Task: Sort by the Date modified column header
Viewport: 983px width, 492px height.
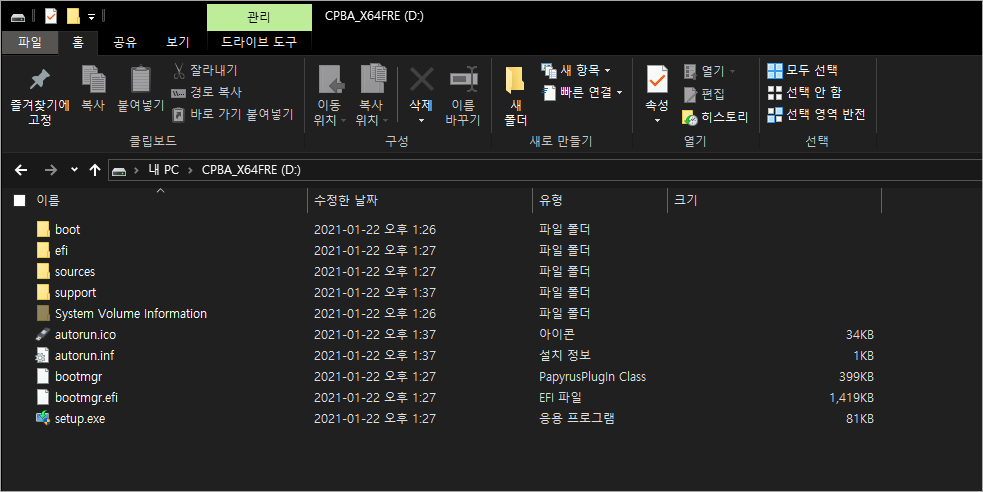Action: (x=345, y=201)
